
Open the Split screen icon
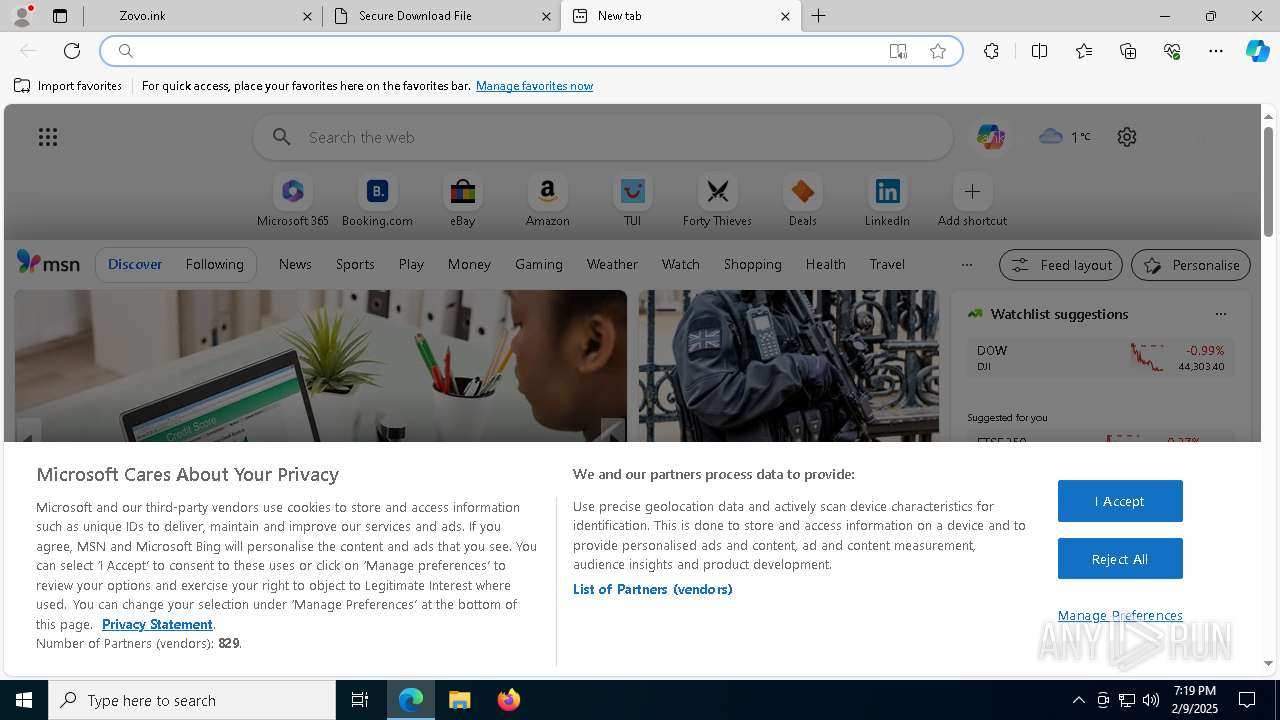(1039, 51)
